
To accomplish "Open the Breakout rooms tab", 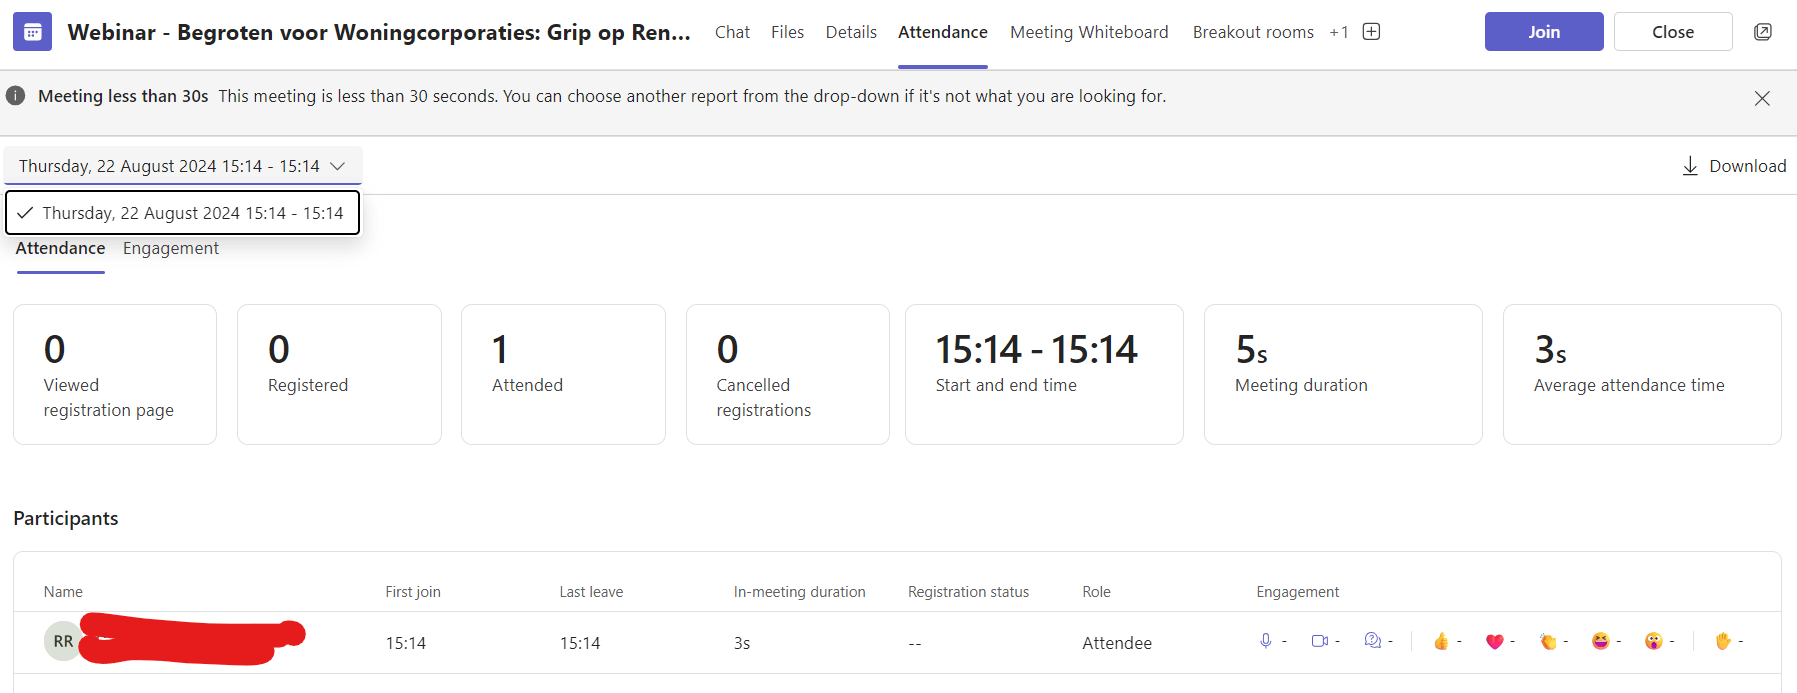I will tap(1253, 32).
